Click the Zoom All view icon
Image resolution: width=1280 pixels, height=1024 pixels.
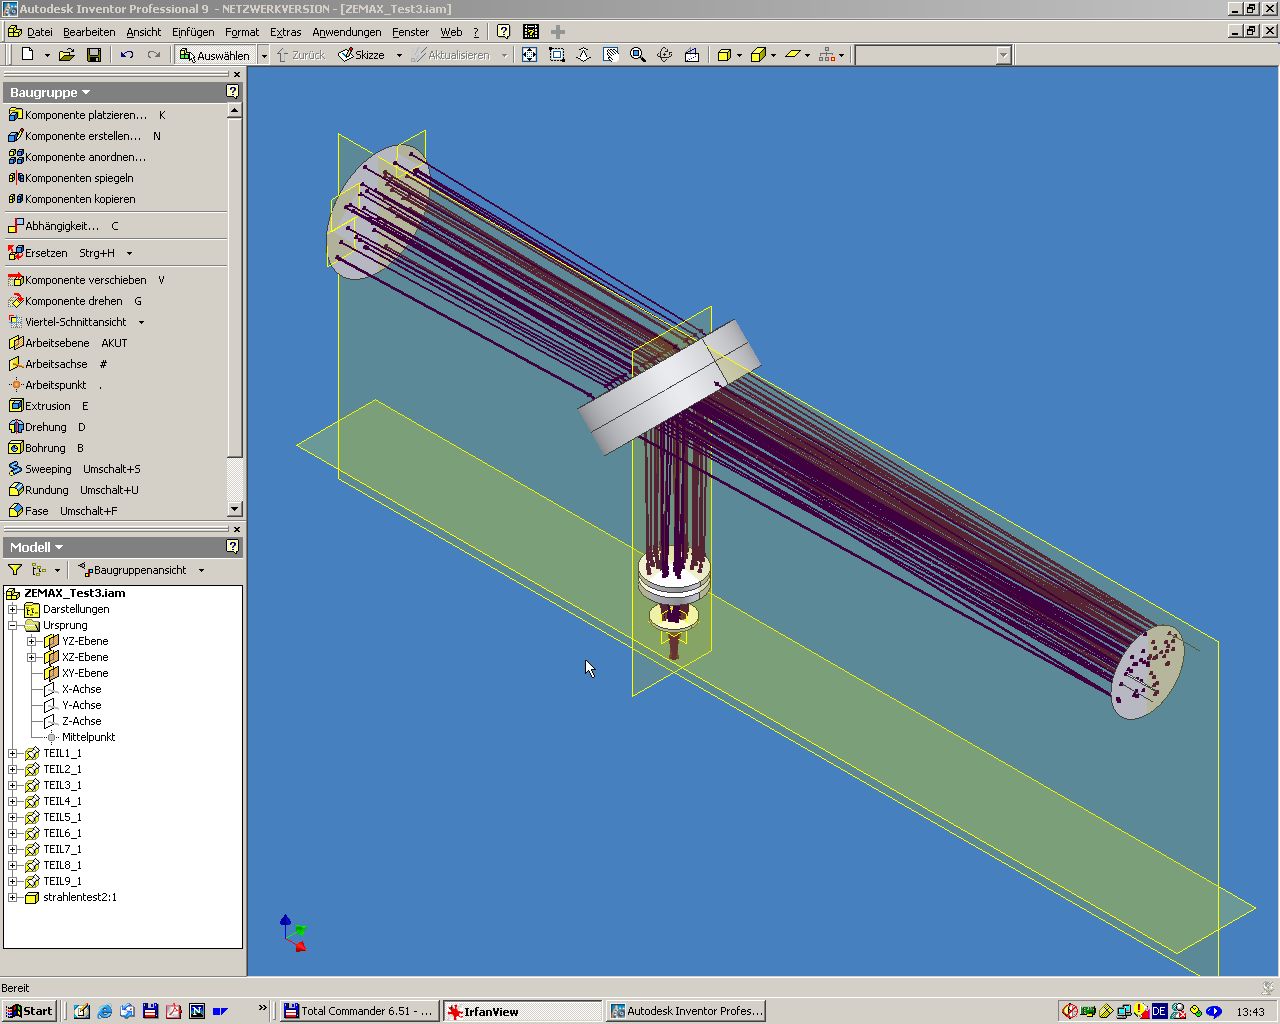(x=530, y=55)
